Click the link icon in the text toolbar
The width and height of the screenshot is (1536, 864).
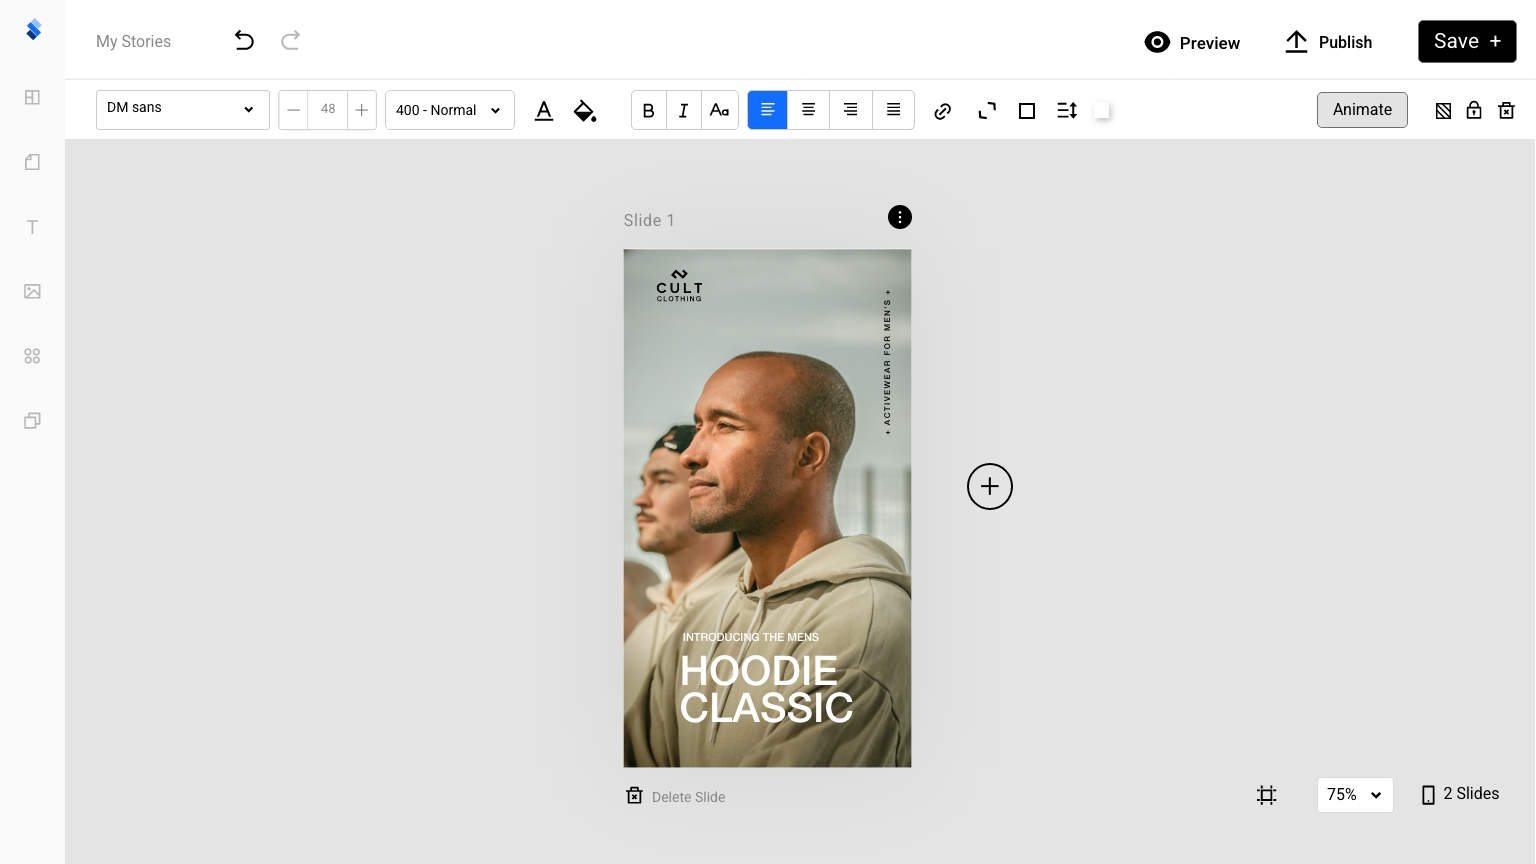pyautogui.click(x=942, y=110)
